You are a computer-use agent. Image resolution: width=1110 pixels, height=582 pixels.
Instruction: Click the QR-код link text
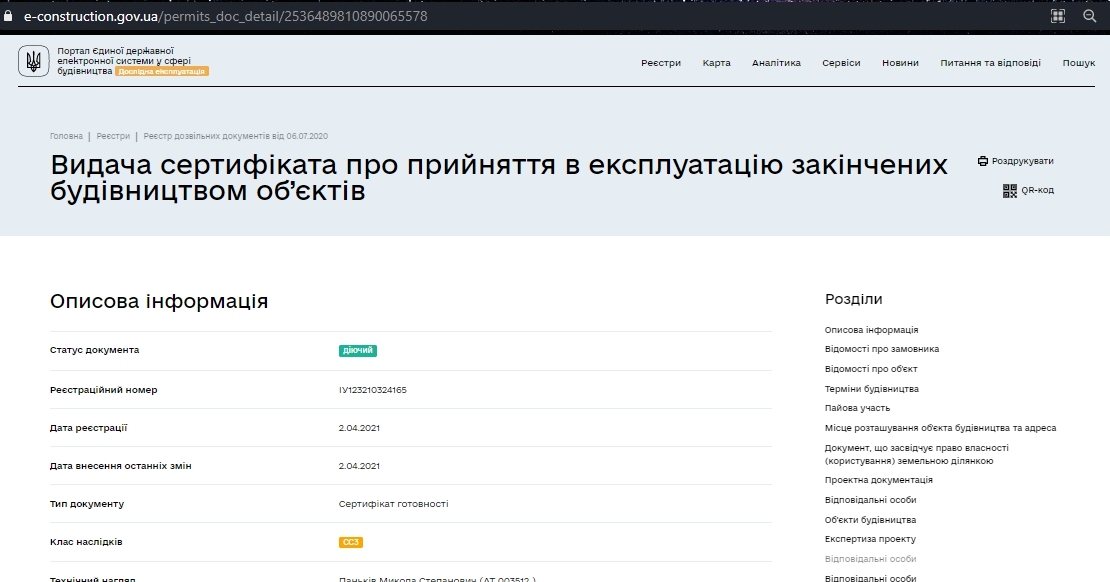point(1038,190)
